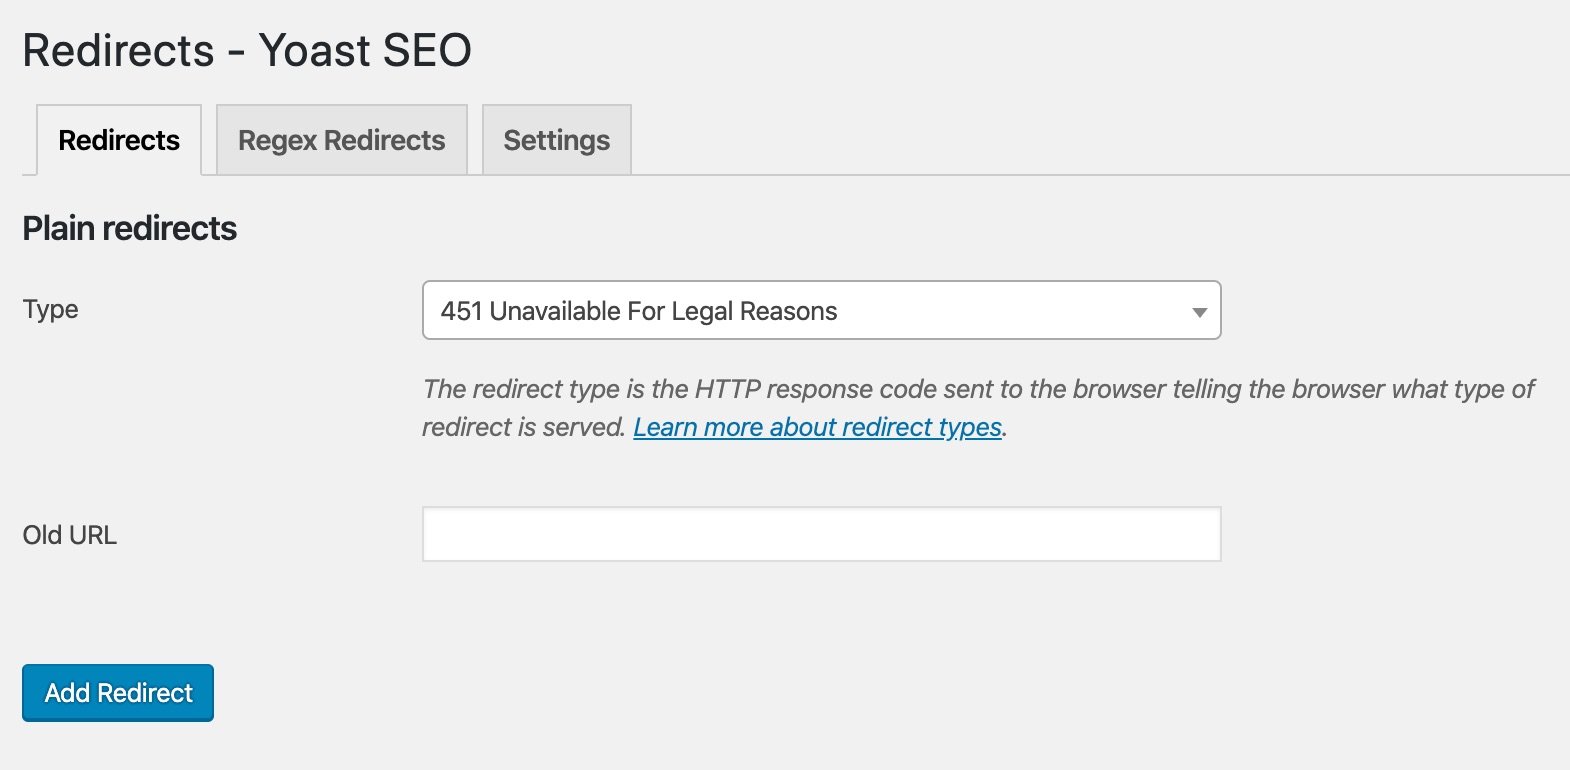Click the word "Legal" in the Type selector
Screen dimensions: 1570x770
coord(703,311)
